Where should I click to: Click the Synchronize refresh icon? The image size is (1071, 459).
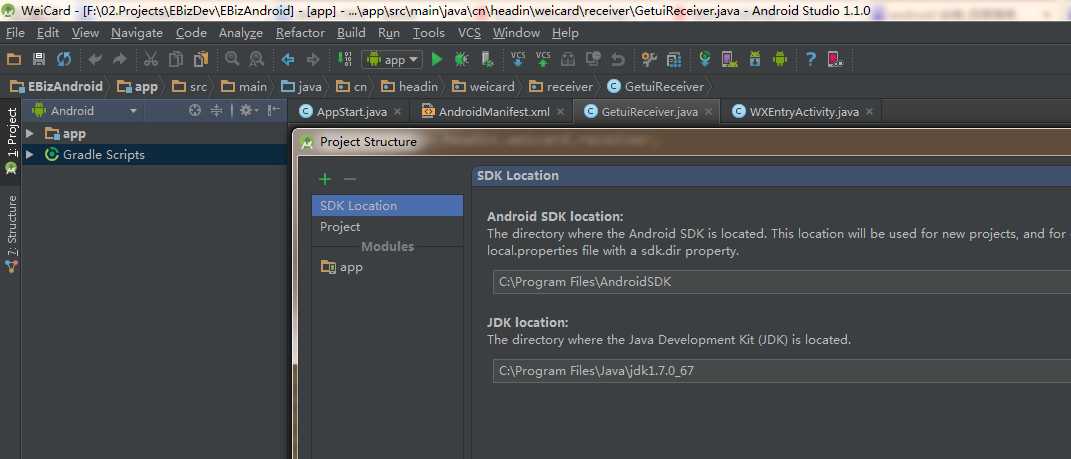[64, 60]
